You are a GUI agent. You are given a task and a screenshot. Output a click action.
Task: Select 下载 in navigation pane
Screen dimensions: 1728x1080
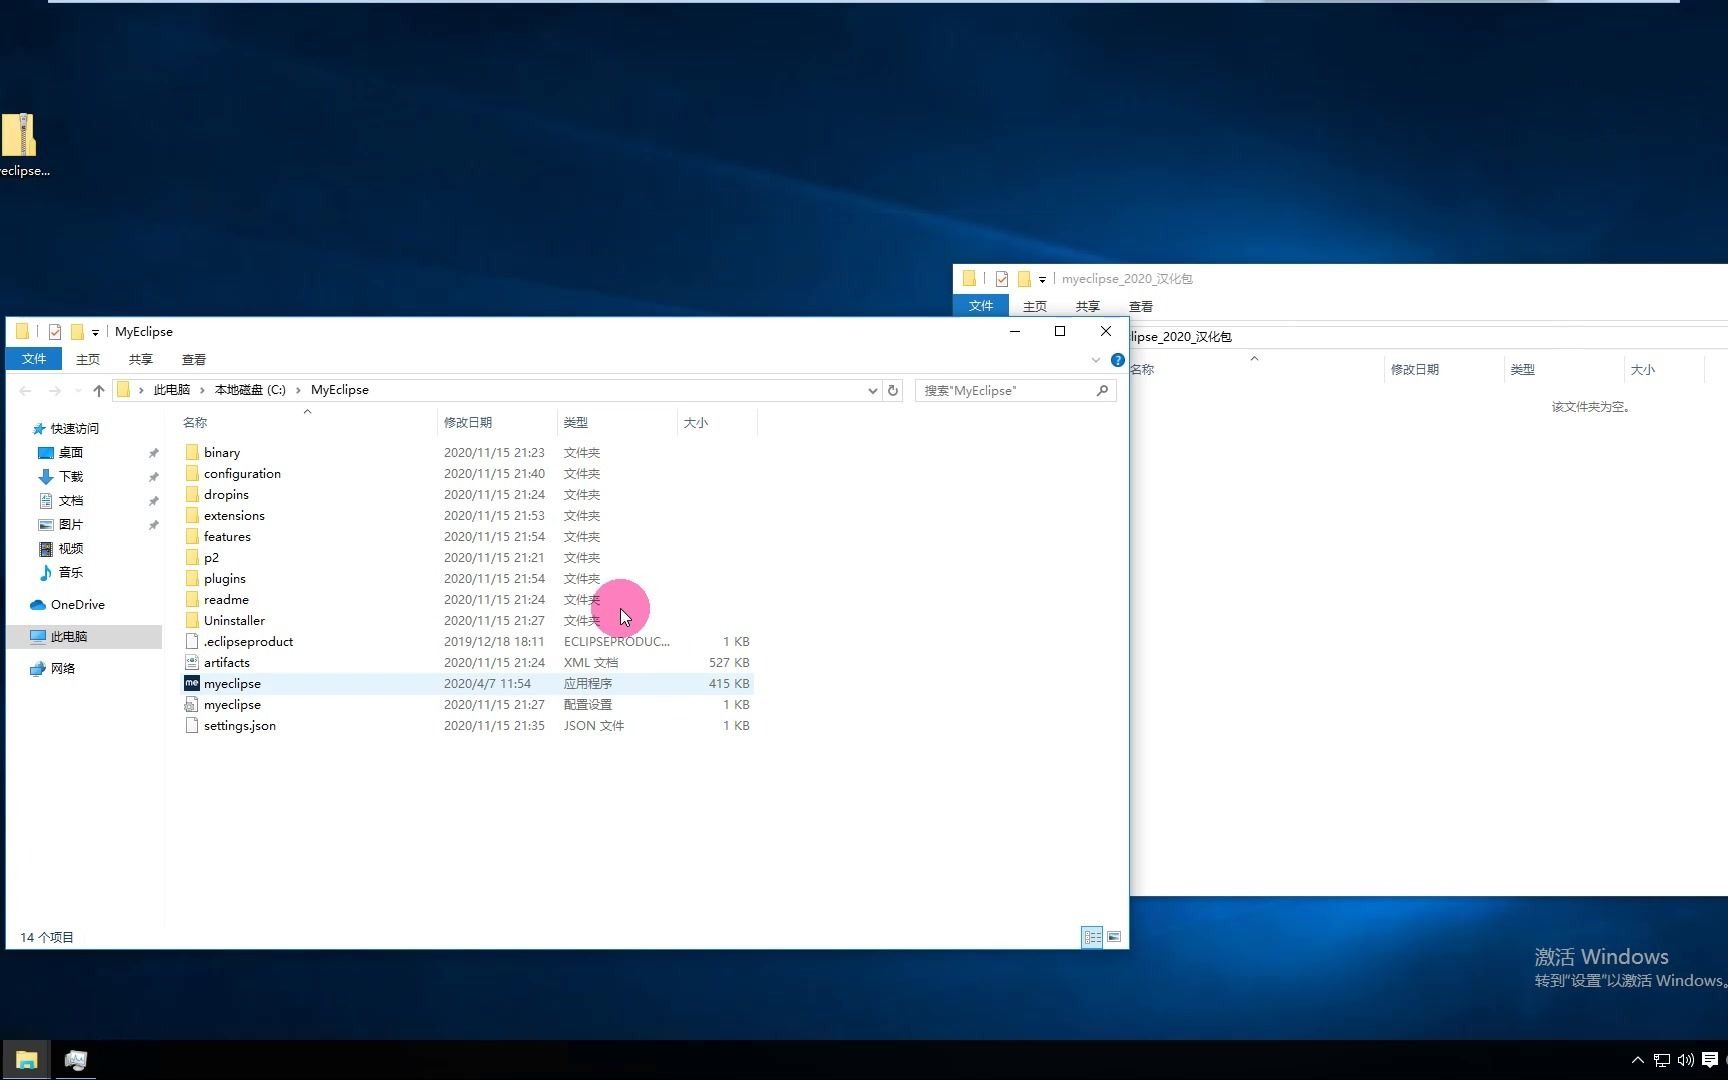(x=70, y=476)
